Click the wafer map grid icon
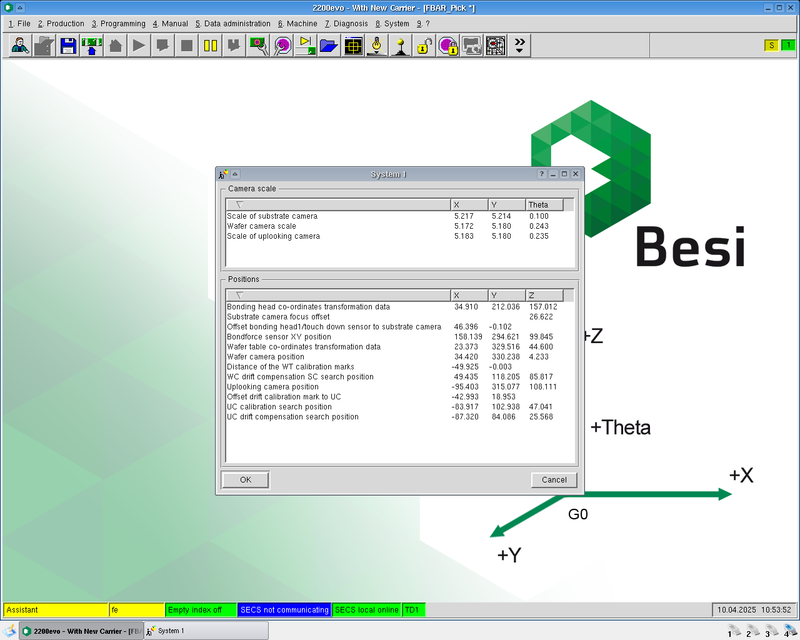The height and width of the screenshot is (640, 800). pyautogui.click(x=495, y=45)
